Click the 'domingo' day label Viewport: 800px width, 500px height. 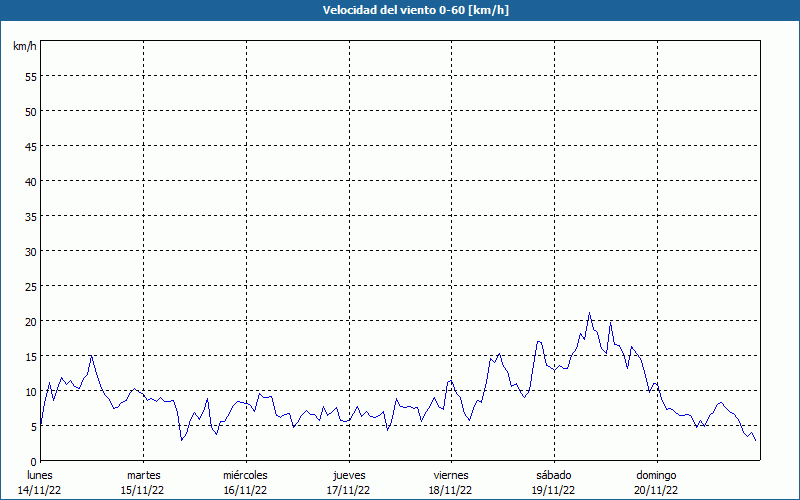click(x=656, y=475)
